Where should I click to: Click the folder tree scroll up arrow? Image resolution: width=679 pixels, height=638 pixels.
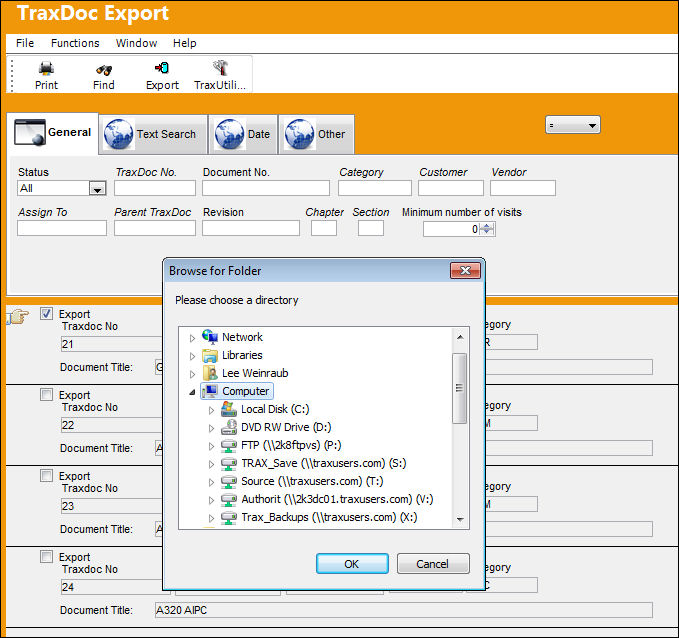[x=460, y=337]
